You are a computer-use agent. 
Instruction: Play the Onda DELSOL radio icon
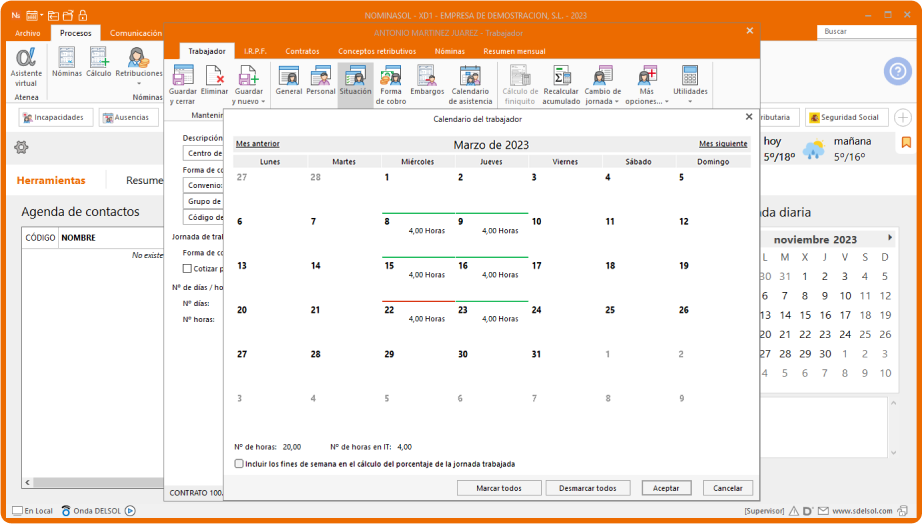tap(131, 510)
